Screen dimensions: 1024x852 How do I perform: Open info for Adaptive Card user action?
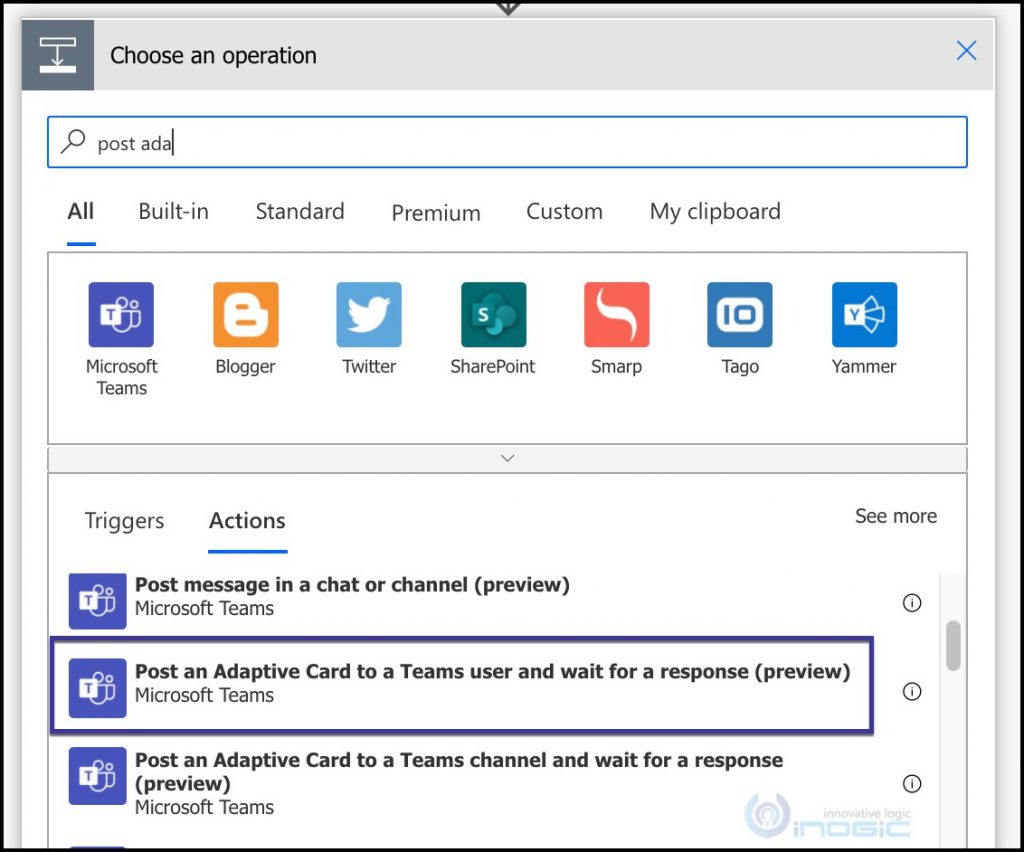pos(911,691)
